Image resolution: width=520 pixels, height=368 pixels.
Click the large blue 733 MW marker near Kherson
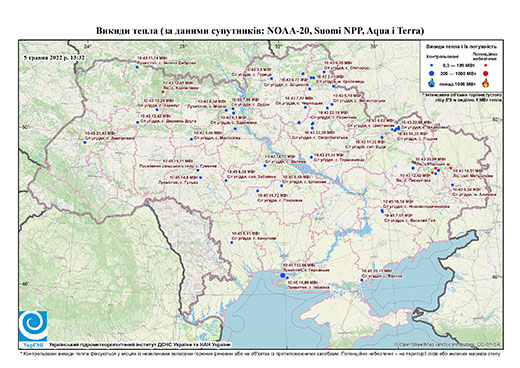click(283, 275)
